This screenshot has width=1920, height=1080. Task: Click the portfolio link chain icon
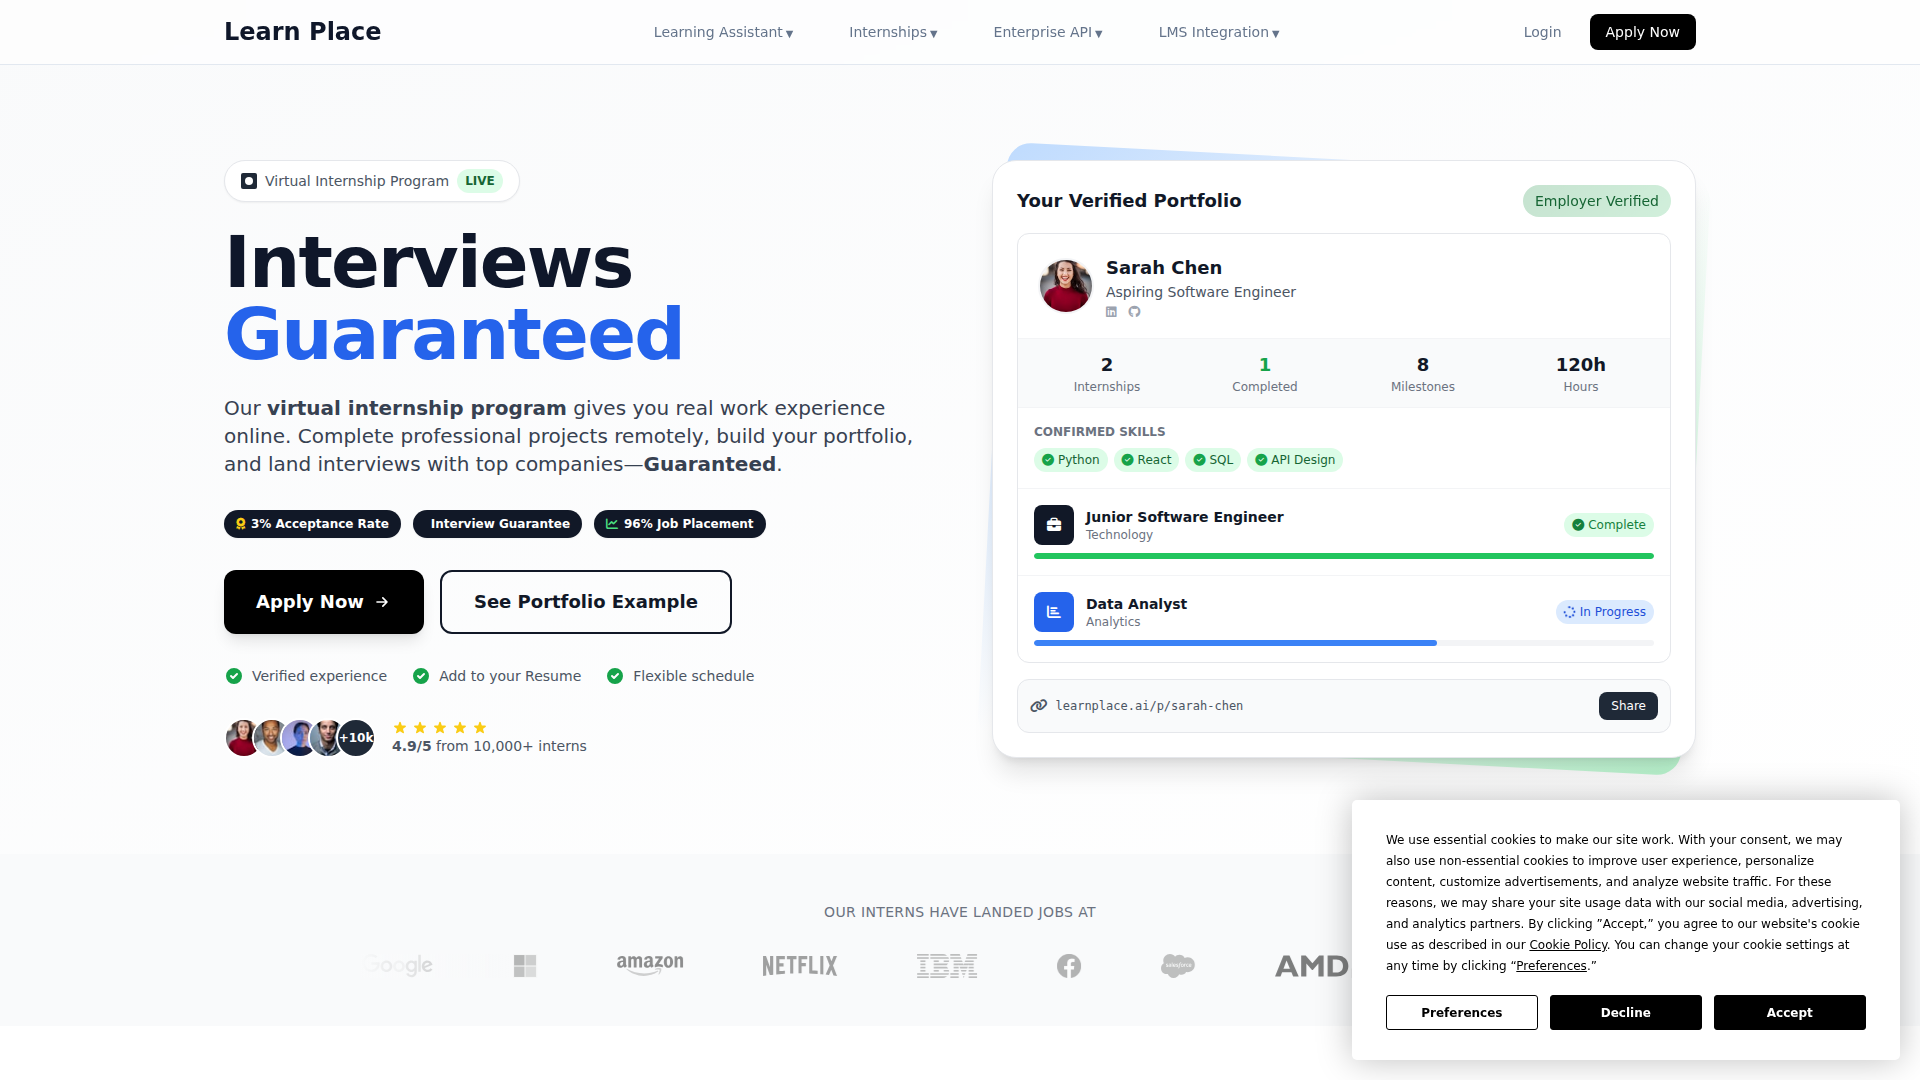[1039, 706]
